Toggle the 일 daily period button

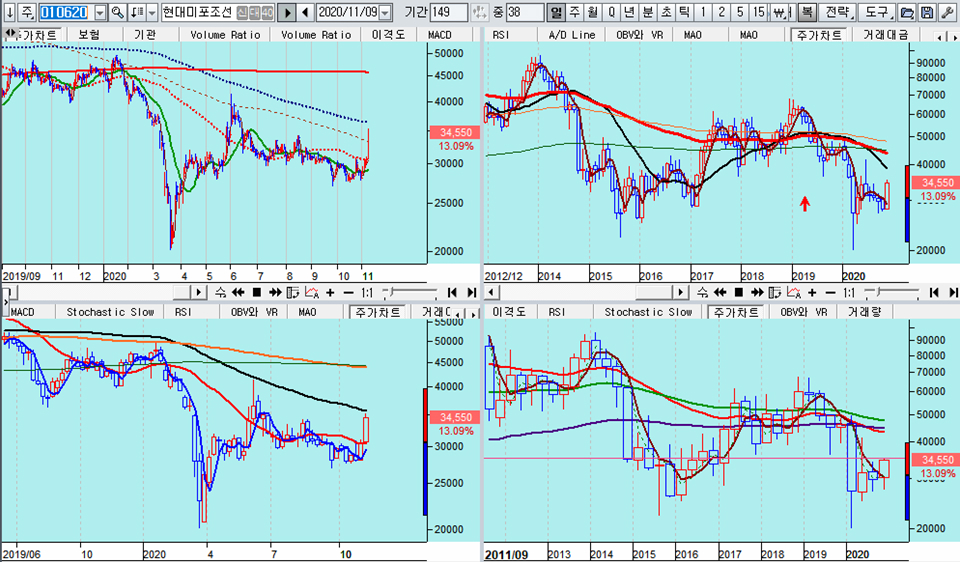pos(555,12)
